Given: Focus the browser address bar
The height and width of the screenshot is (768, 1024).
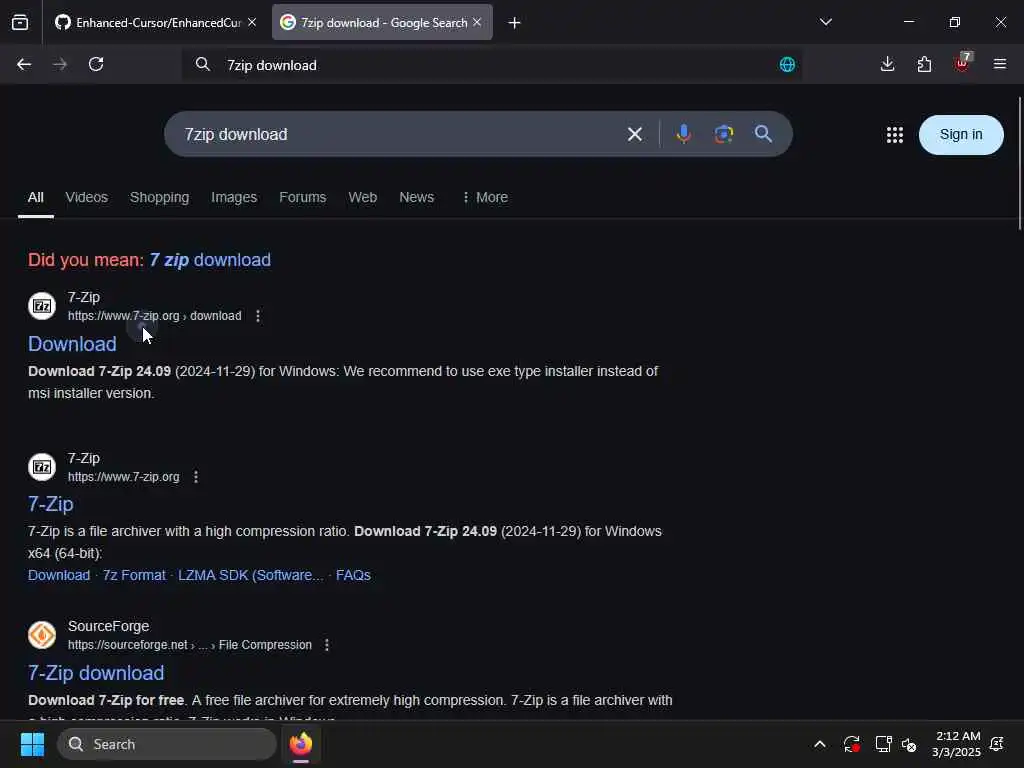Looking at the screenshot, I should (492, 65).
